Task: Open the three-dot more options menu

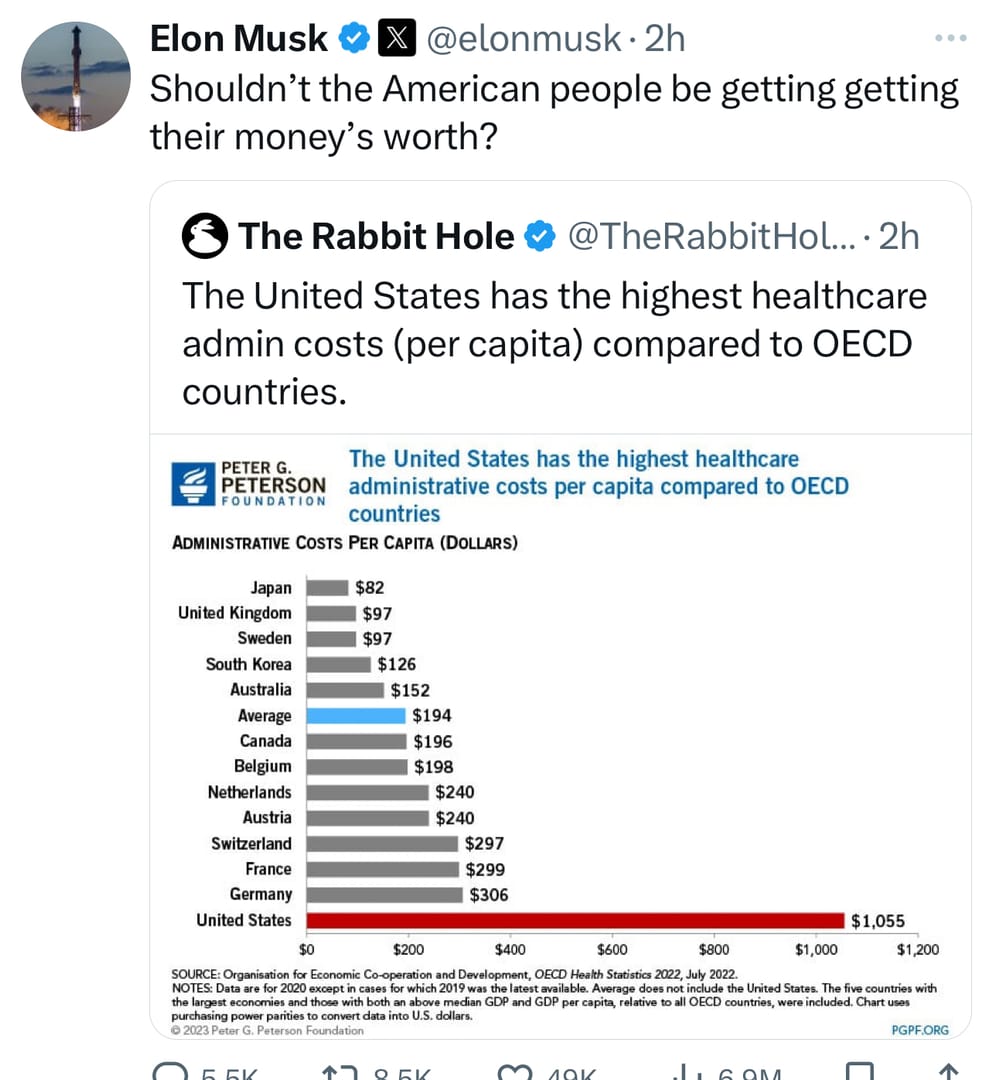Action: (950, 39)
